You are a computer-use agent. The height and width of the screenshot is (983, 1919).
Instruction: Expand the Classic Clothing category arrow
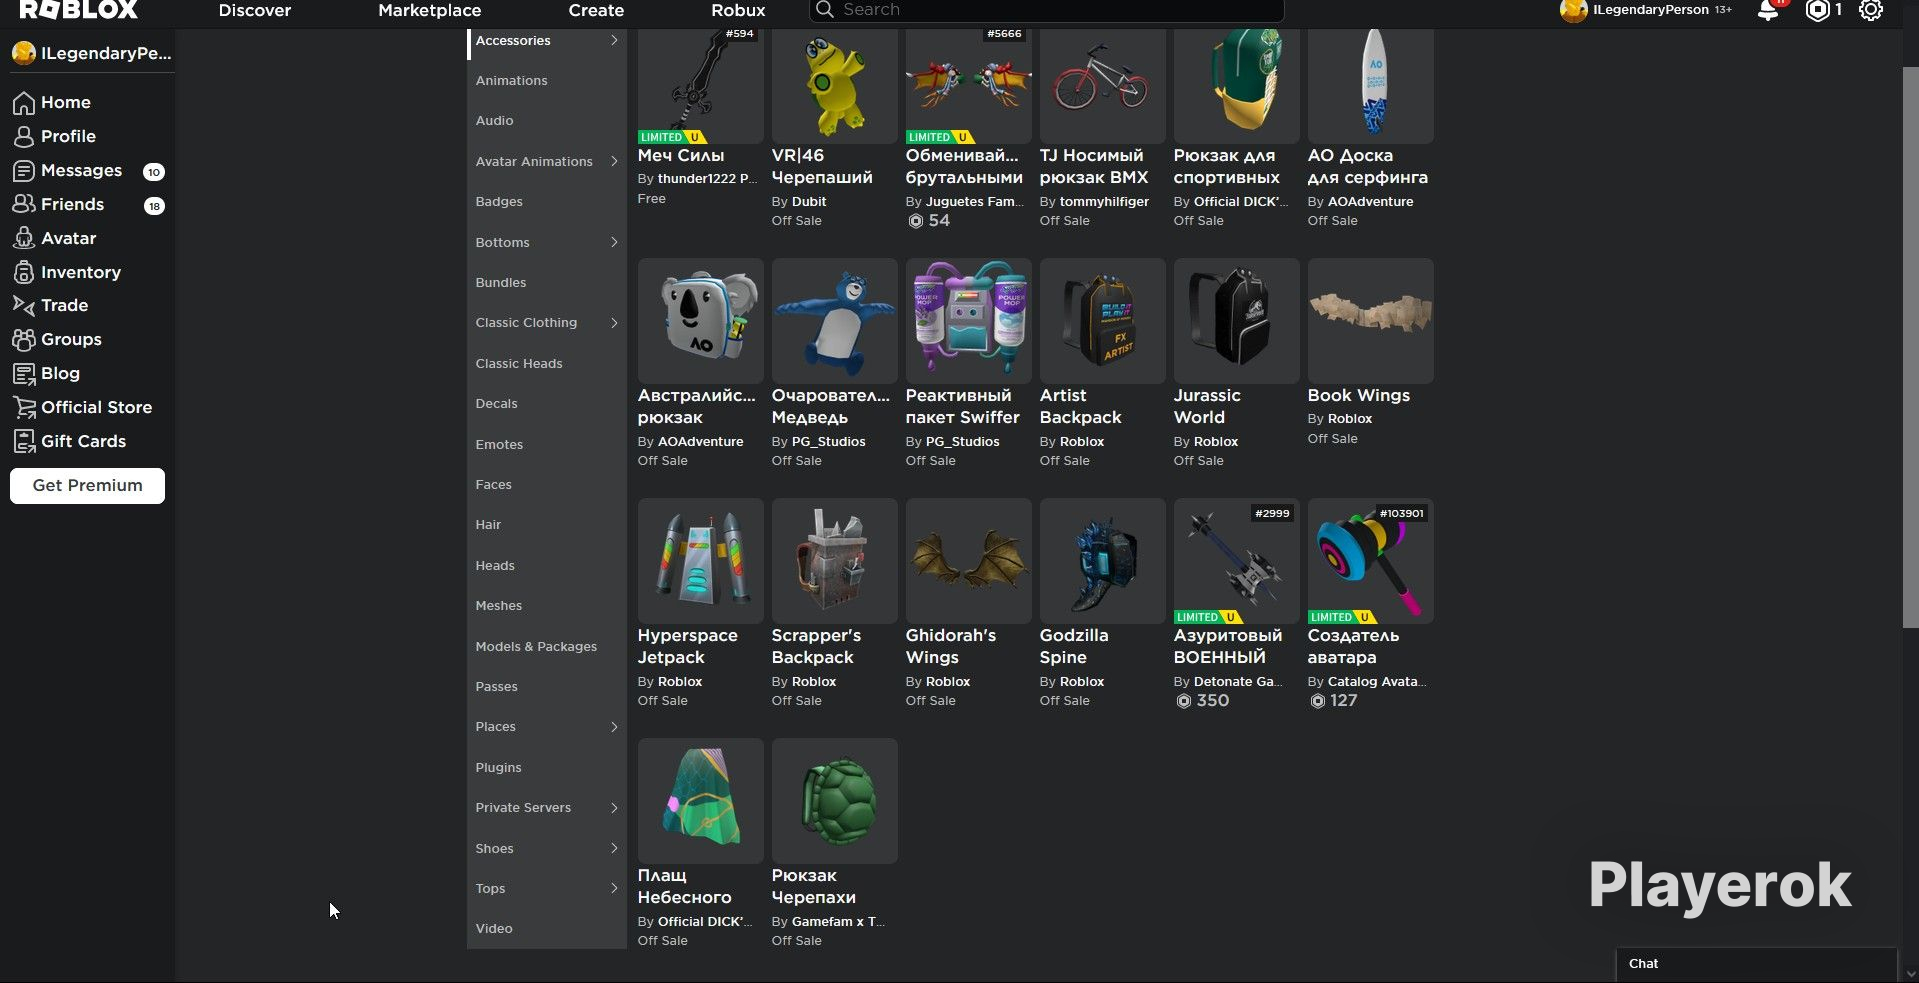pos(614,323)
